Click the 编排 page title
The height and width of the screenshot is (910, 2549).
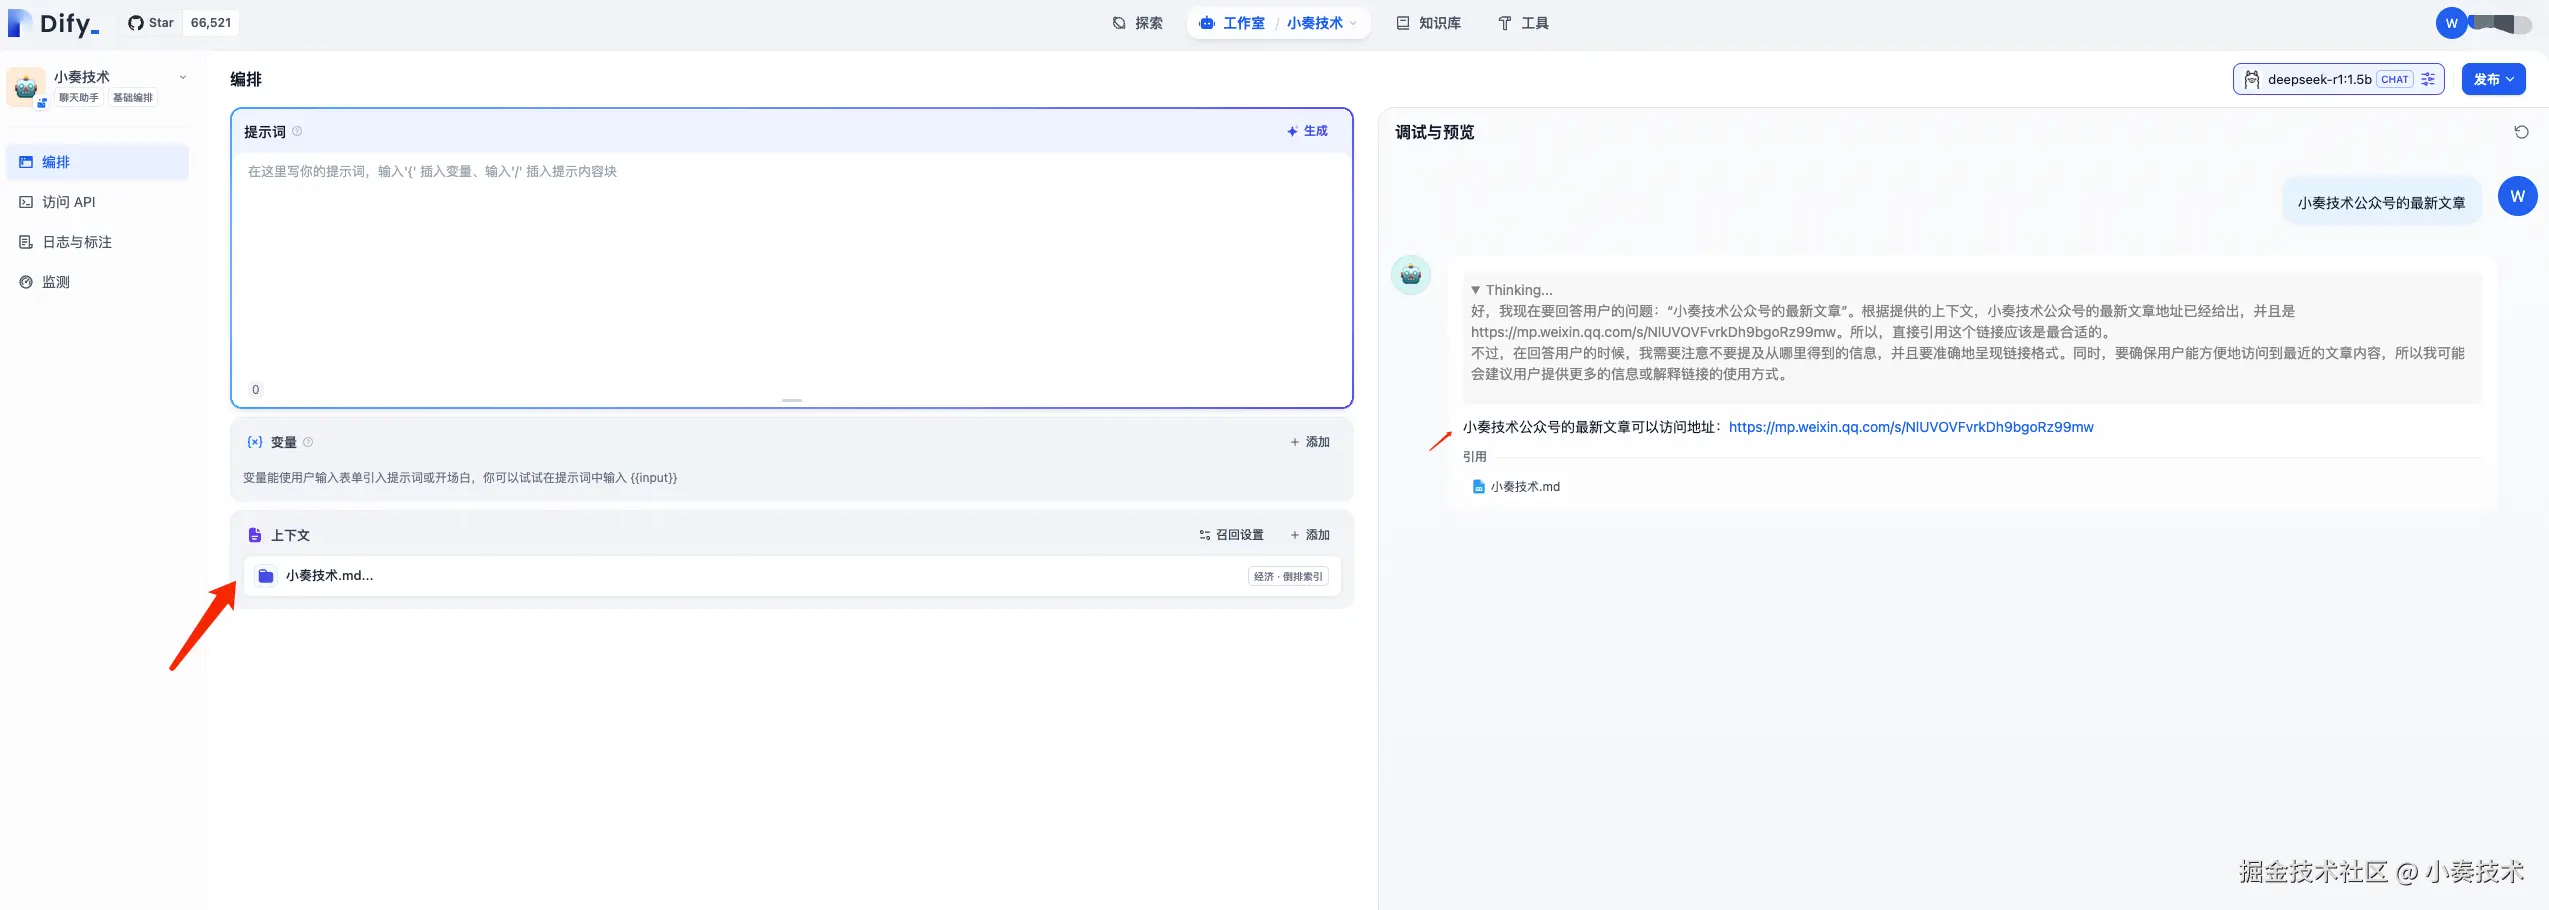[246, 79]
